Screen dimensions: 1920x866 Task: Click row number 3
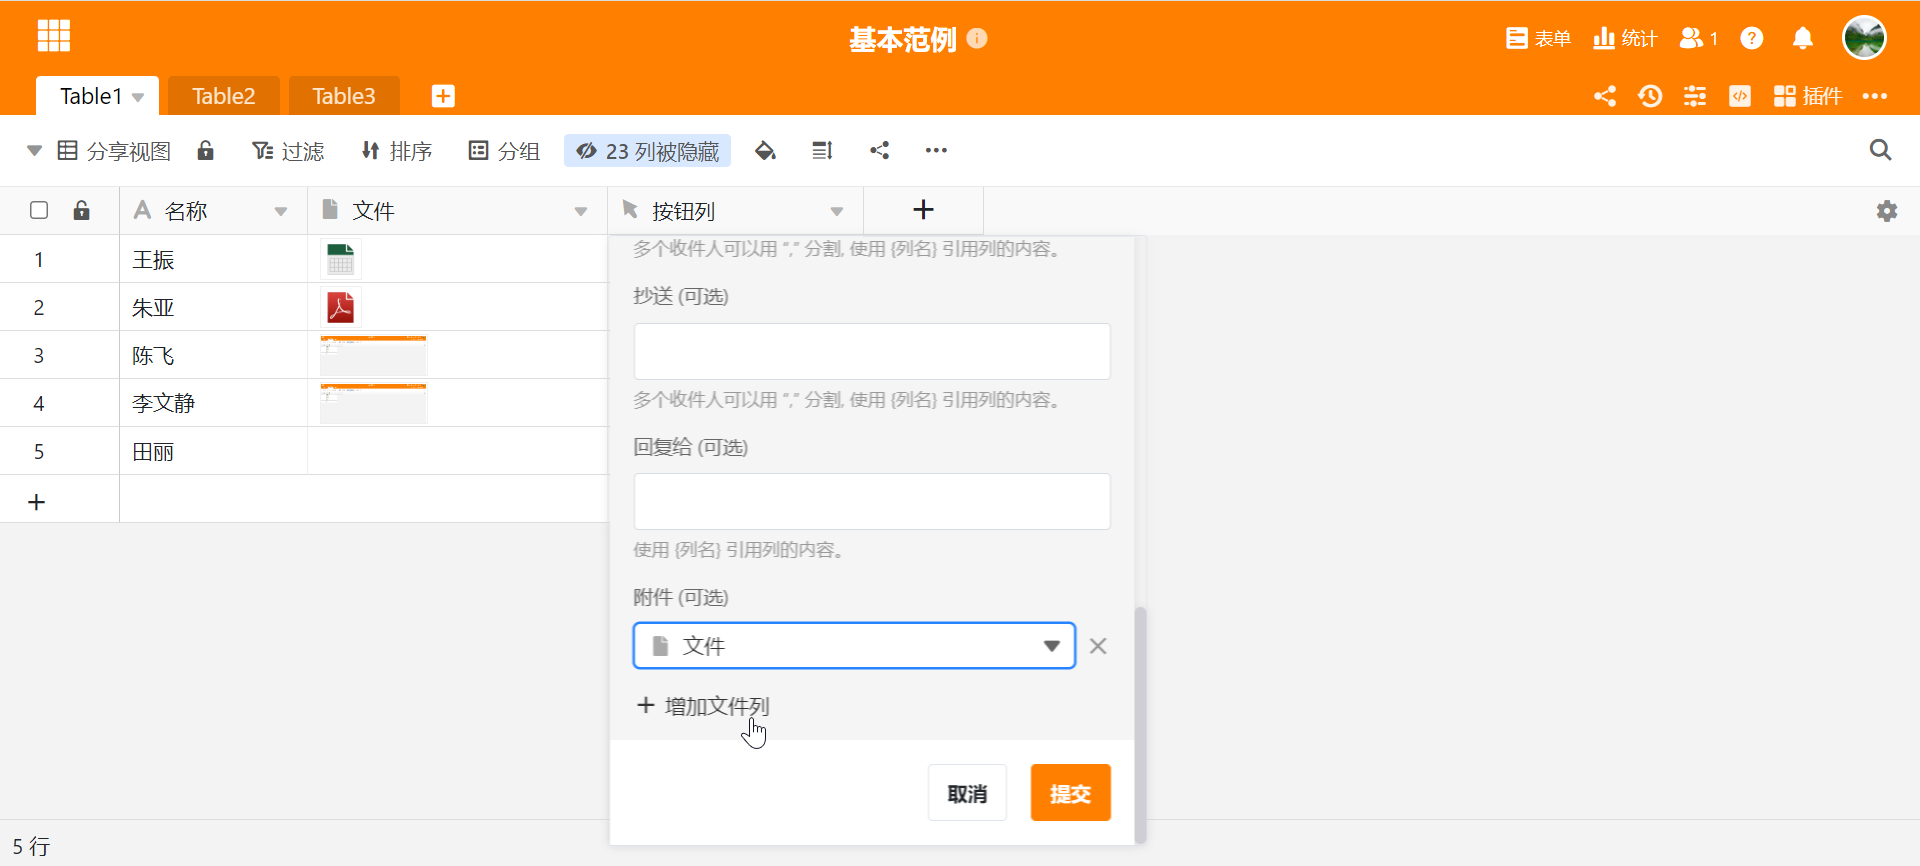click(39, 355)
